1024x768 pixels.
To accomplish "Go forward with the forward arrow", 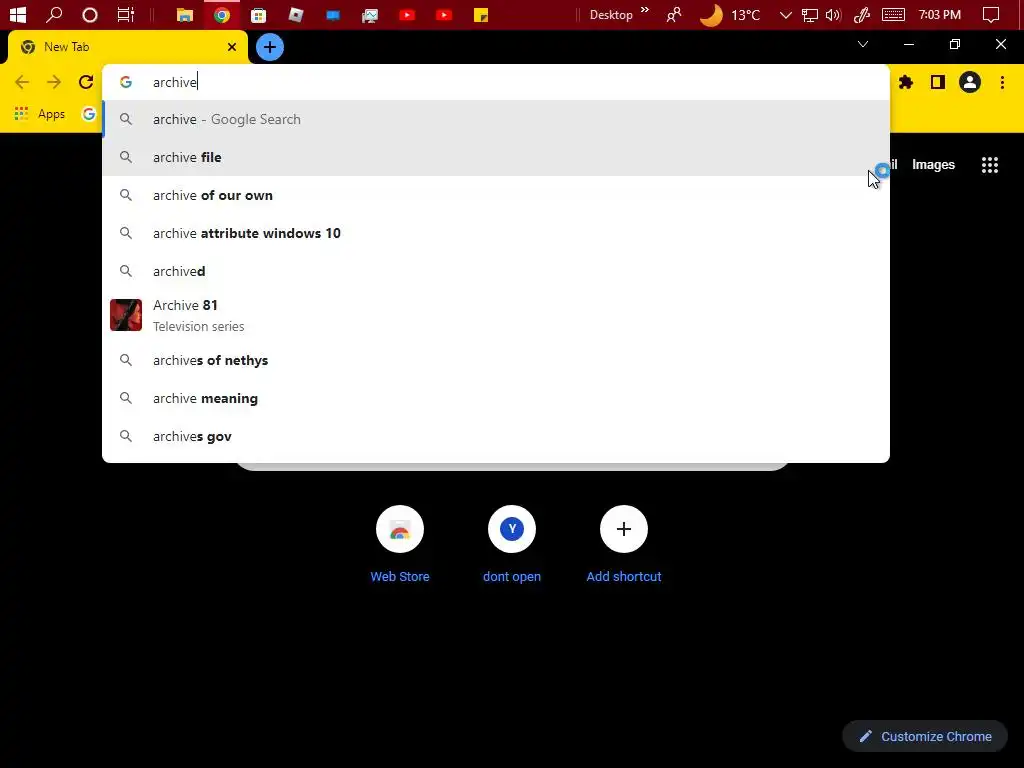I will click(54, 82).
